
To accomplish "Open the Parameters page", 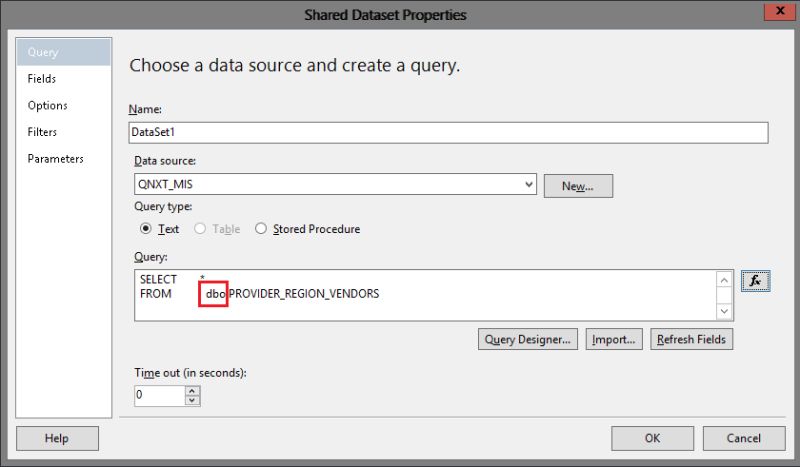I will 63,159.
